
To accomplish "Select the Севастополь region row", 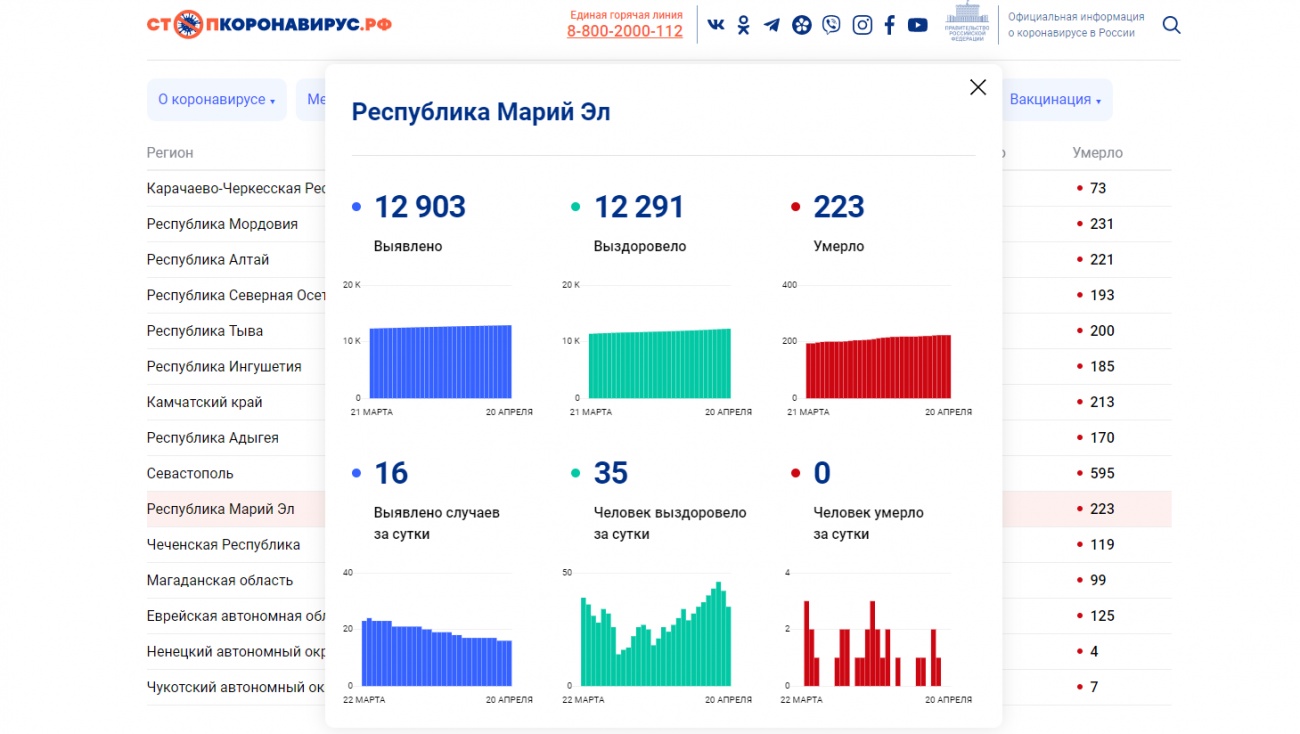I will tap(190, 473).
